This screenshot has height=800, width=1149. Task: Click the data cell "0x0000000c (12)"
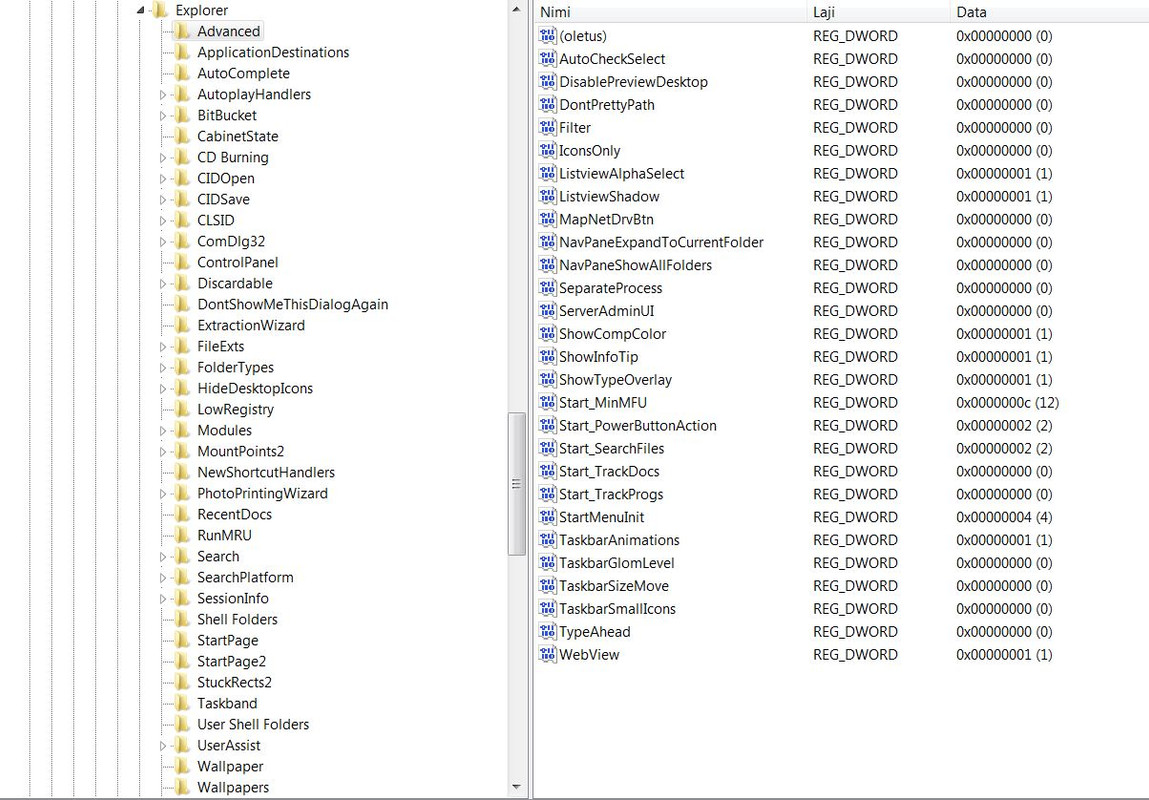[x=1008, y=402]
